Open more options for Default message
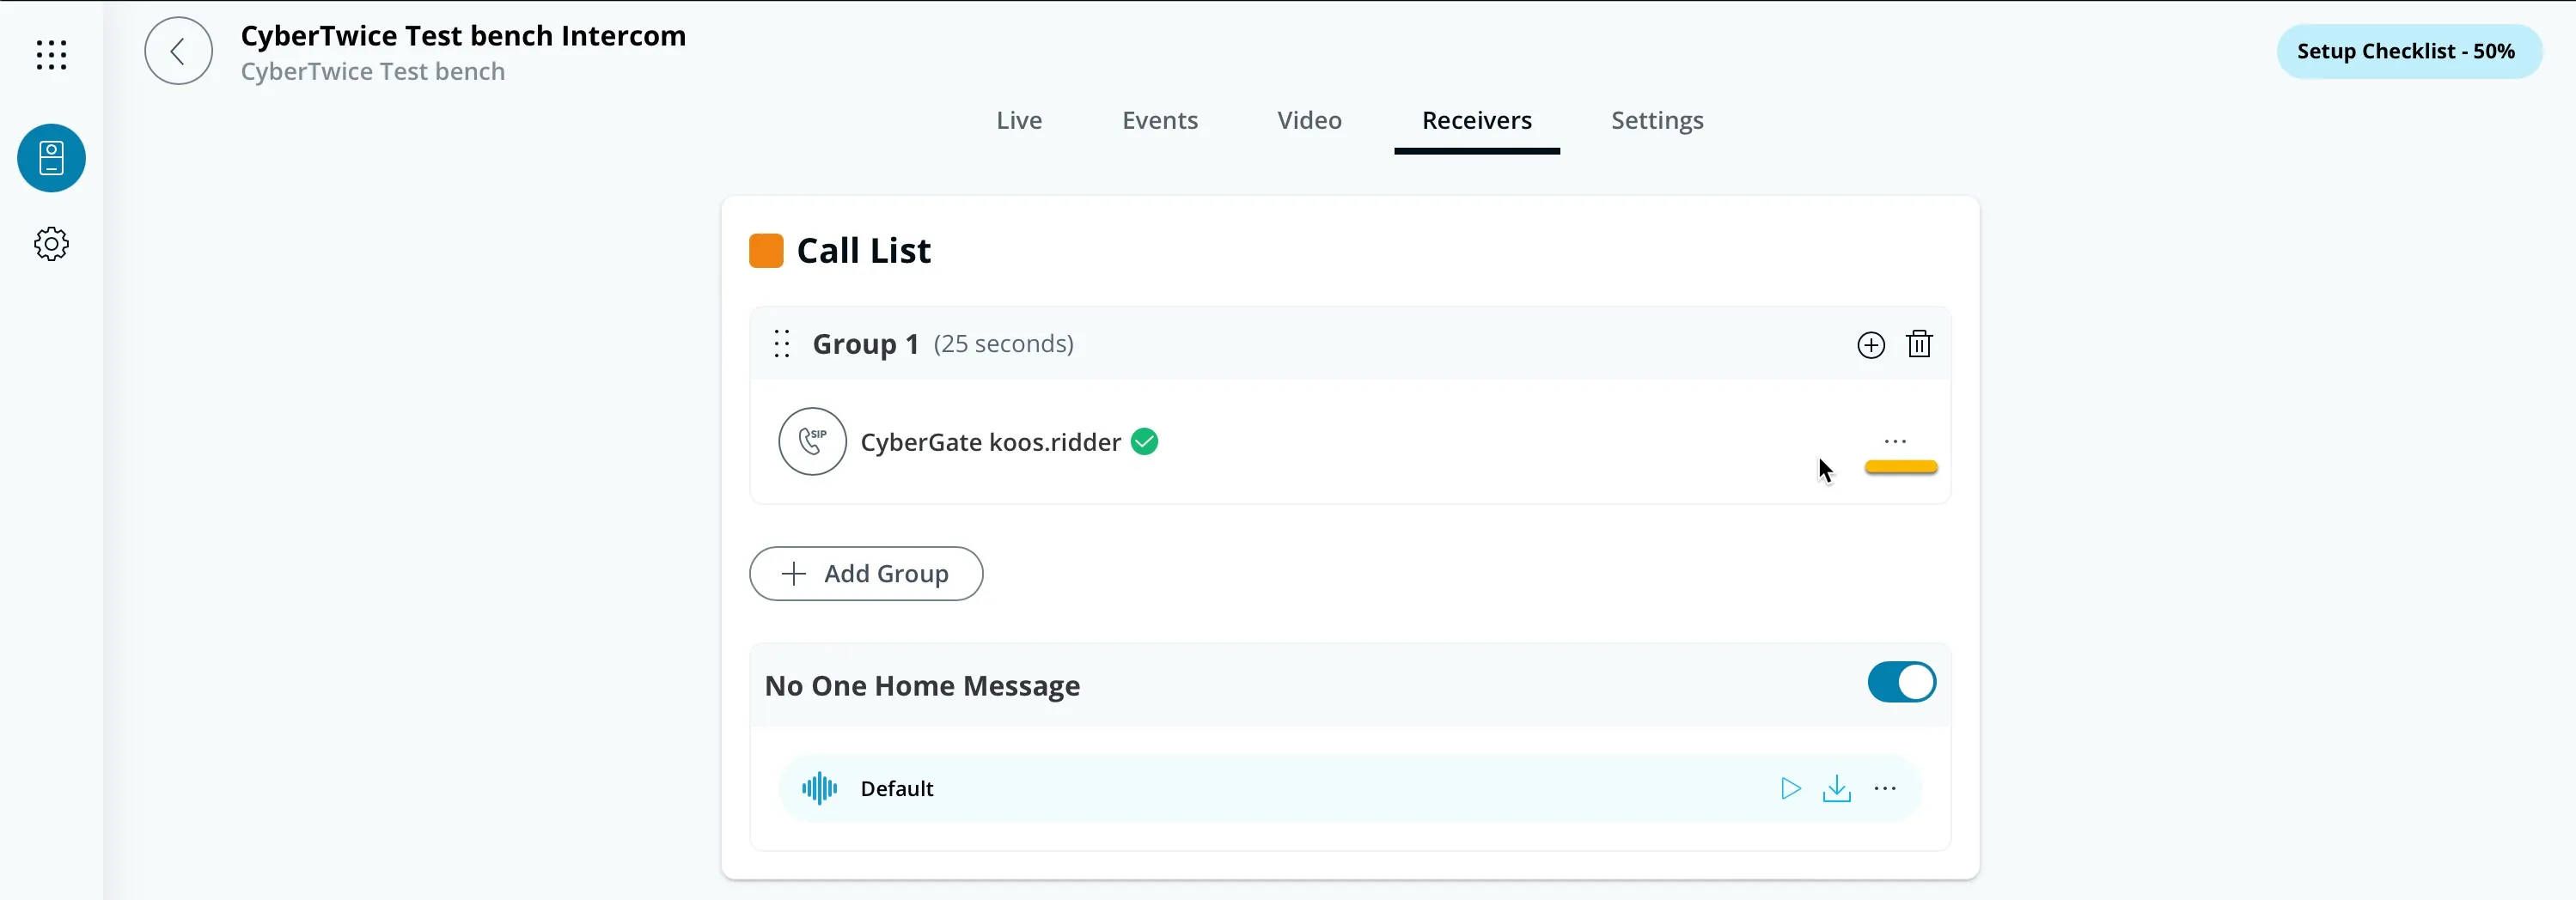 (x=1884, y=788)
